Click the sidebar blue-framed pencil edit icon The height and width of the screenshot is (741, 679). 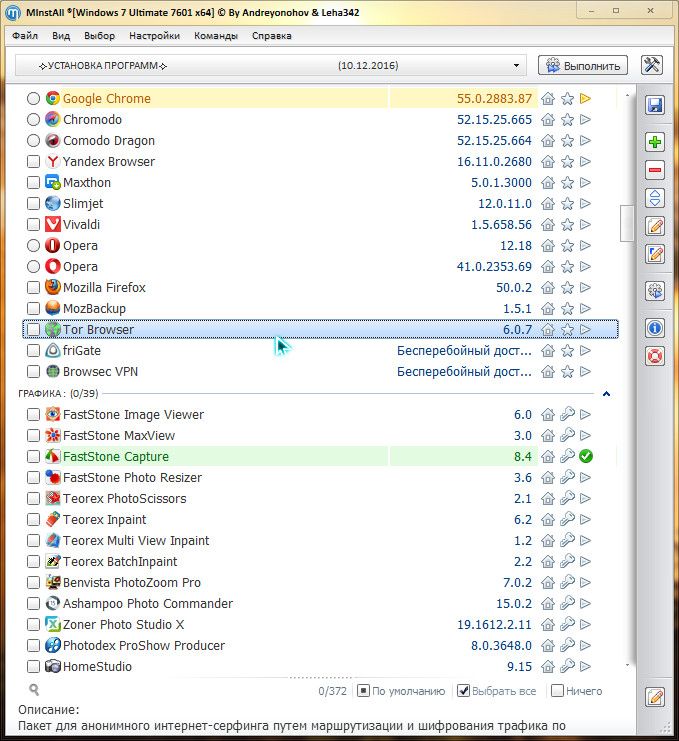(655, 254)
